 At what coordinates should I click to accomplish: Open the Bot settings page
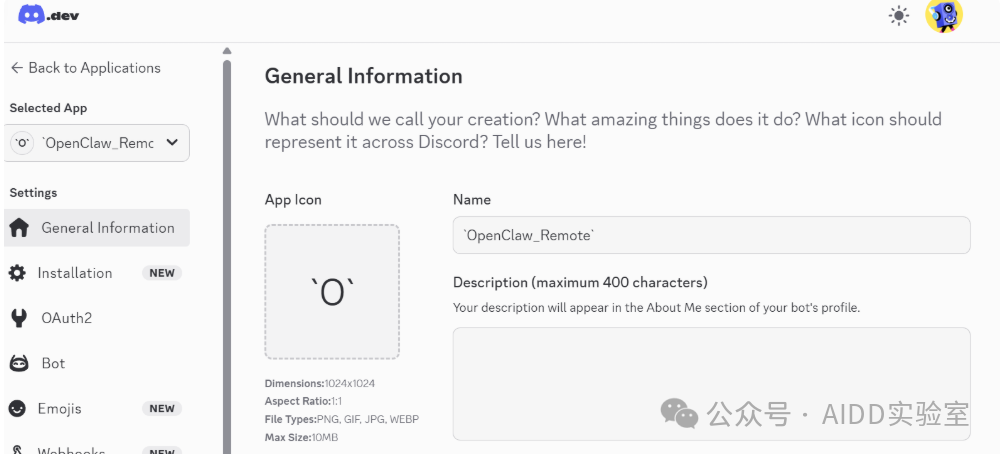coord(53,363)
